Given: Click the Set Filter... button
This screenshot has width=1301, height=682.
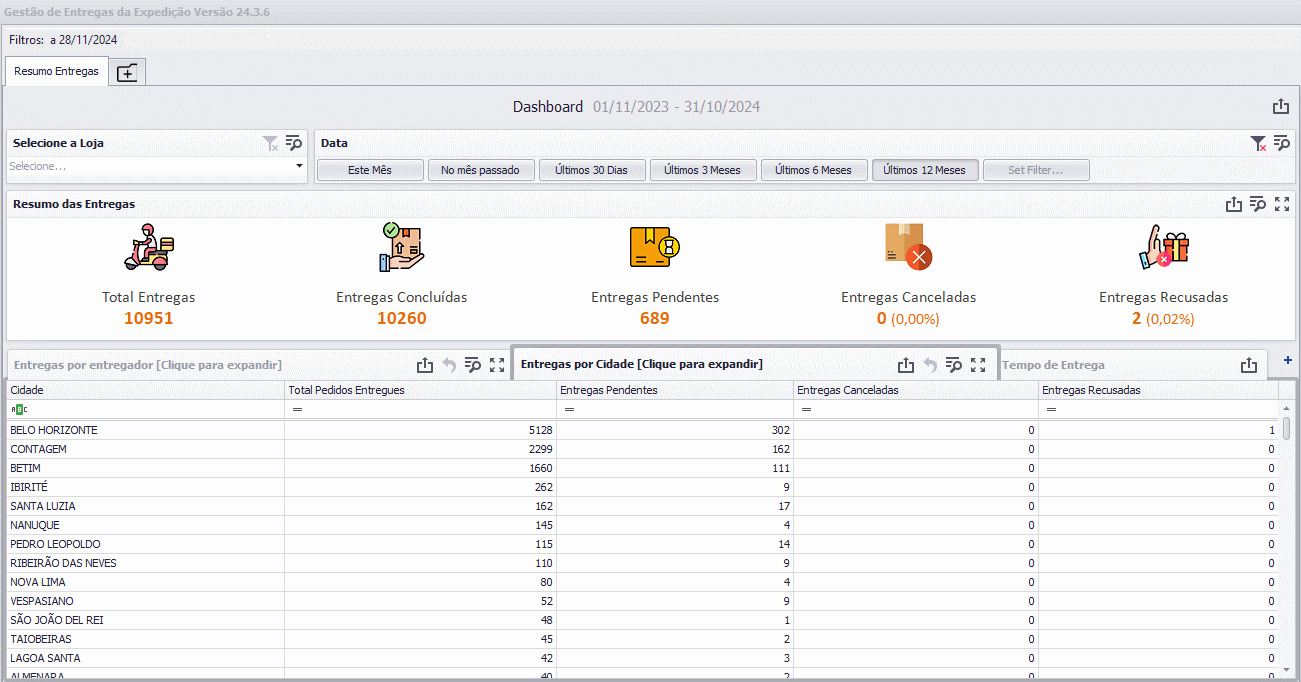Looking at the screenshot, I should tap(1036, 170).
